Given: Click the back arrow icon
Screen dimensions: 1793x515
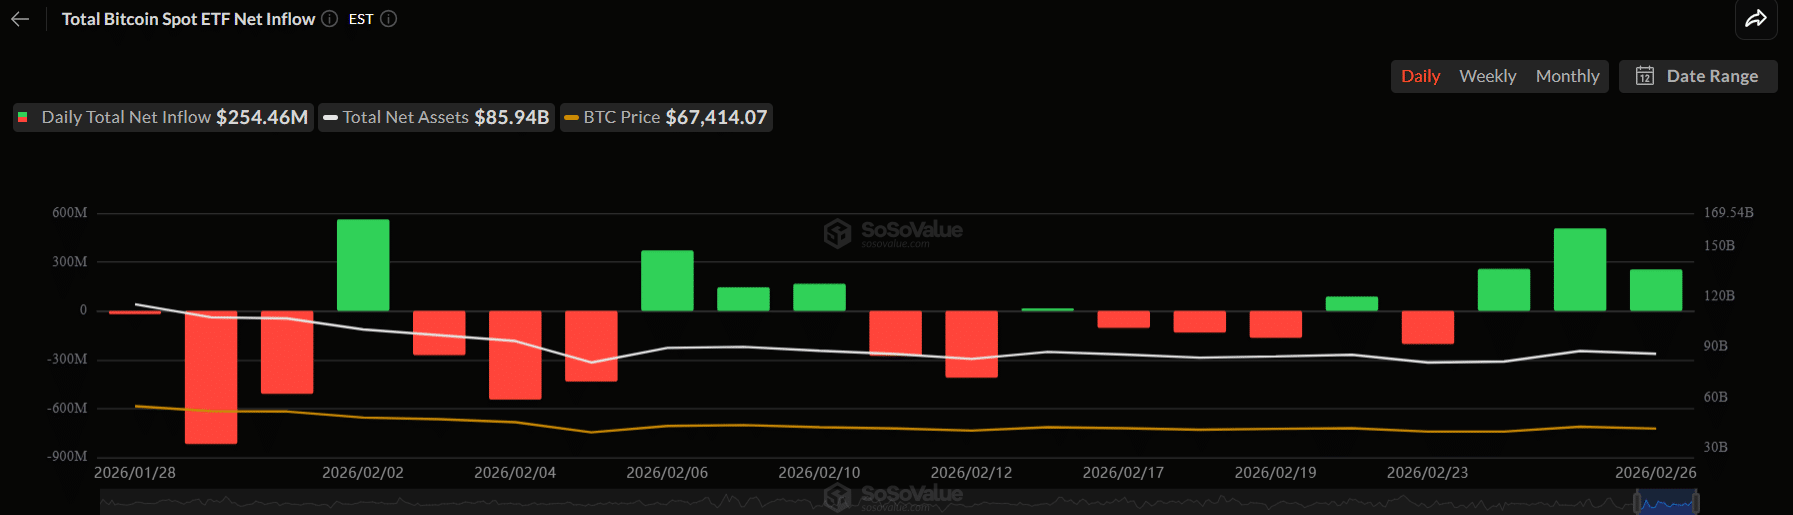Looking at the screenshot, I should (20, 19).
